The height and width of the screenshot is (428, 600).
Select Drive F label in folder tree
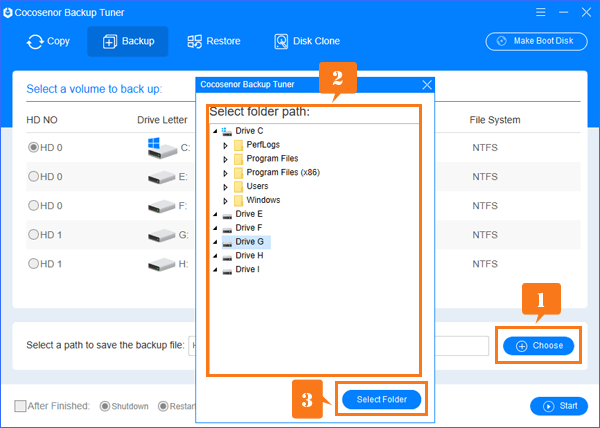[249, 228]
